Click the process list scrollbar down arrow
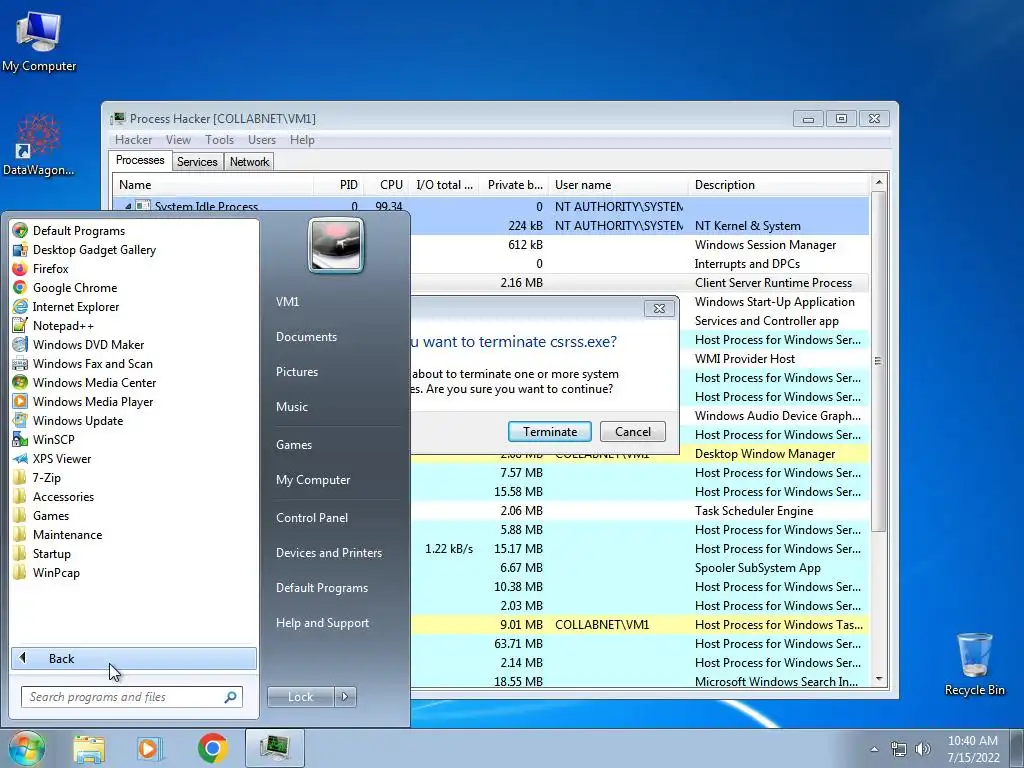This screenshot has width=1024, height=768. pyautogui.click(x=879, y=679)
